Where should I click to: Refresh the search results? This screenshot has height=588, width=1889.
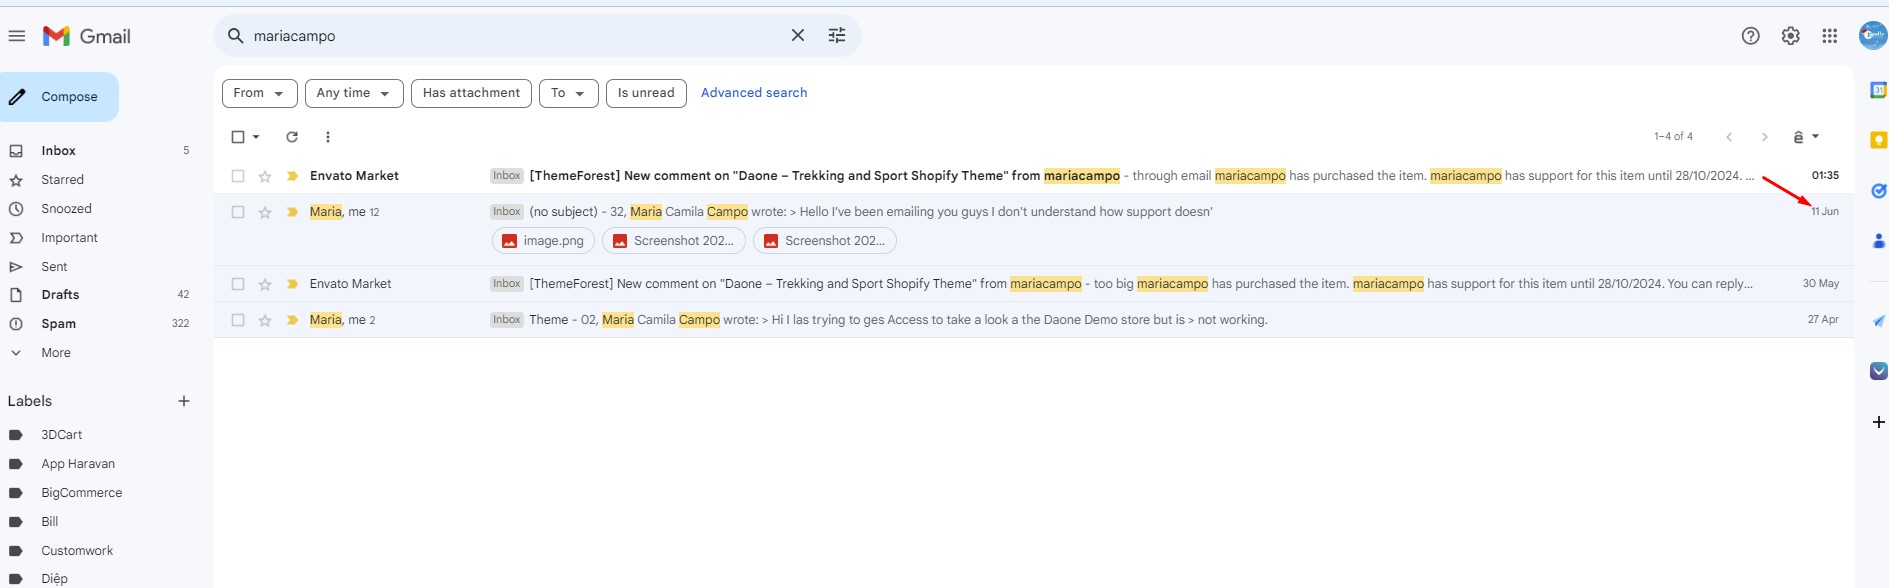click(x=292, y=137)
